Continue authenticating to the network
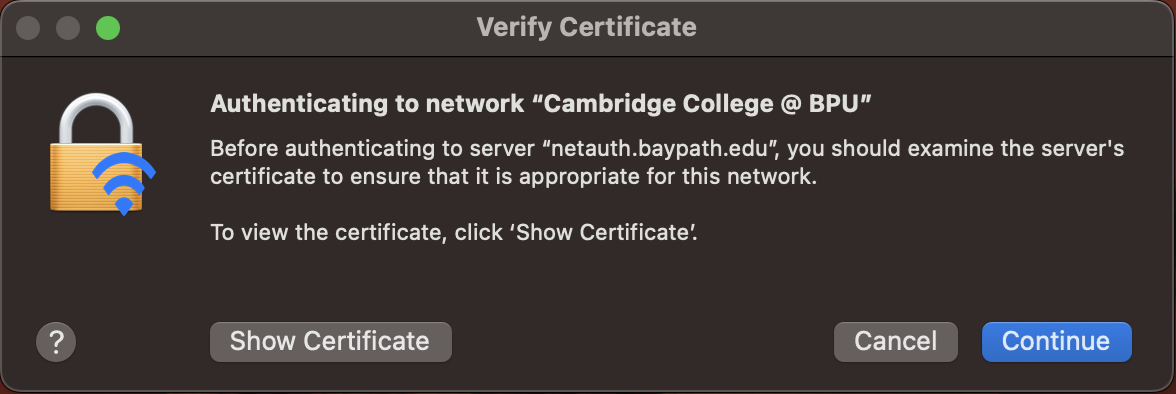1176x394 pixels. (x=1056, y=342)
